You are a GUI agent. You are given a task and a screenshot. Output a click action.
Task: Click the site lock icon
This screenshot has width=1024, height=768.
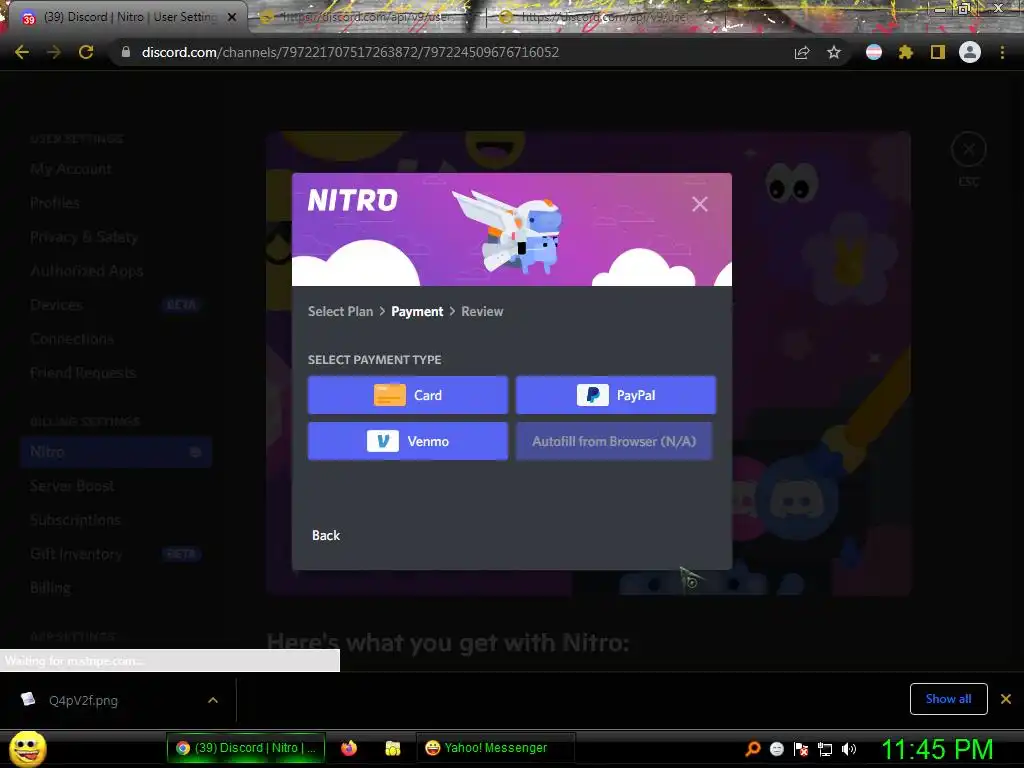pyautogui.click(x=126, y=52)
